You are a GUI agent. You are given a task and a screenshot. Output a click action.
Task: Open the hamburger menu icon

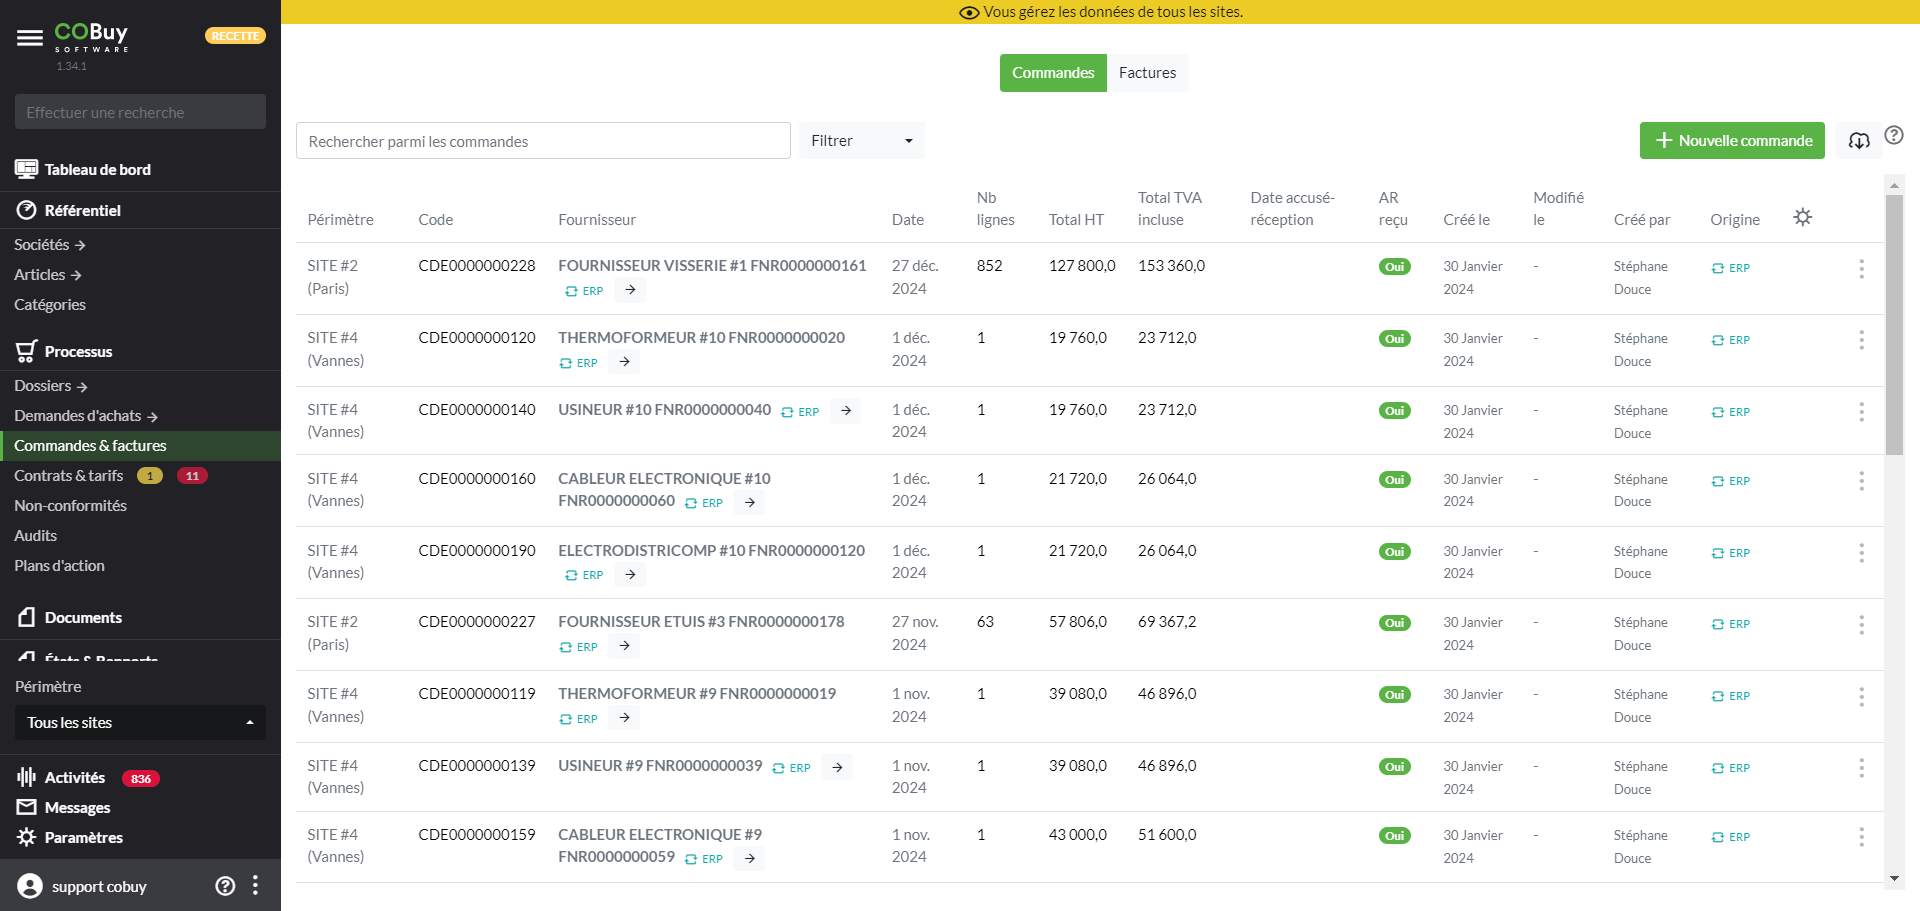30,38
